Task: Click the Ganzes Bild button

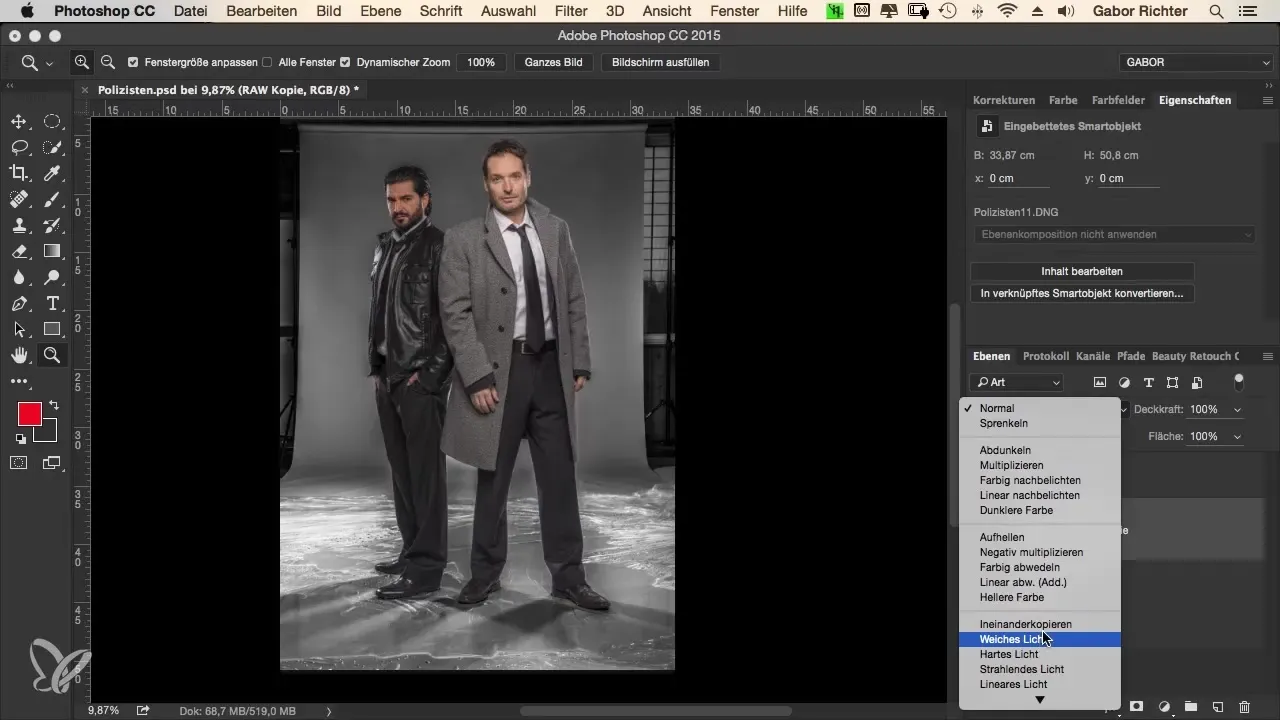Action: [x=554, y=62]
